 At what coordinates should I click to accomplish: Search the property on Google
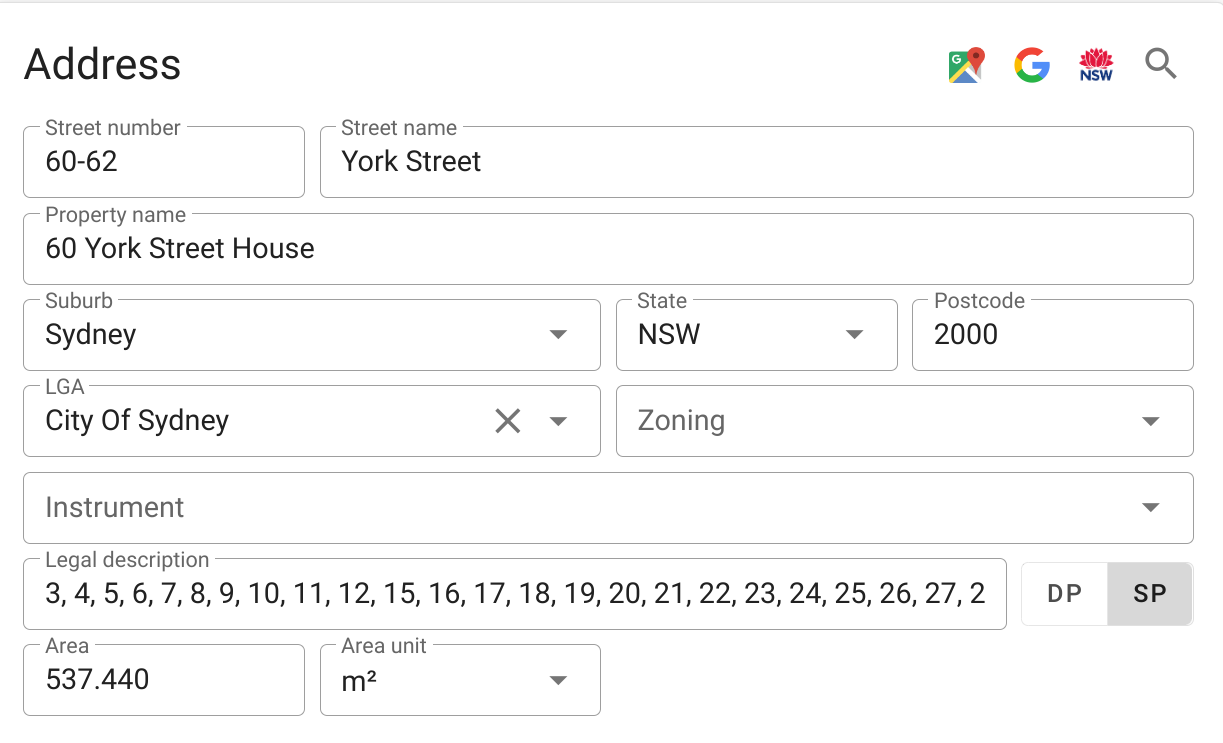point(1031,64)
